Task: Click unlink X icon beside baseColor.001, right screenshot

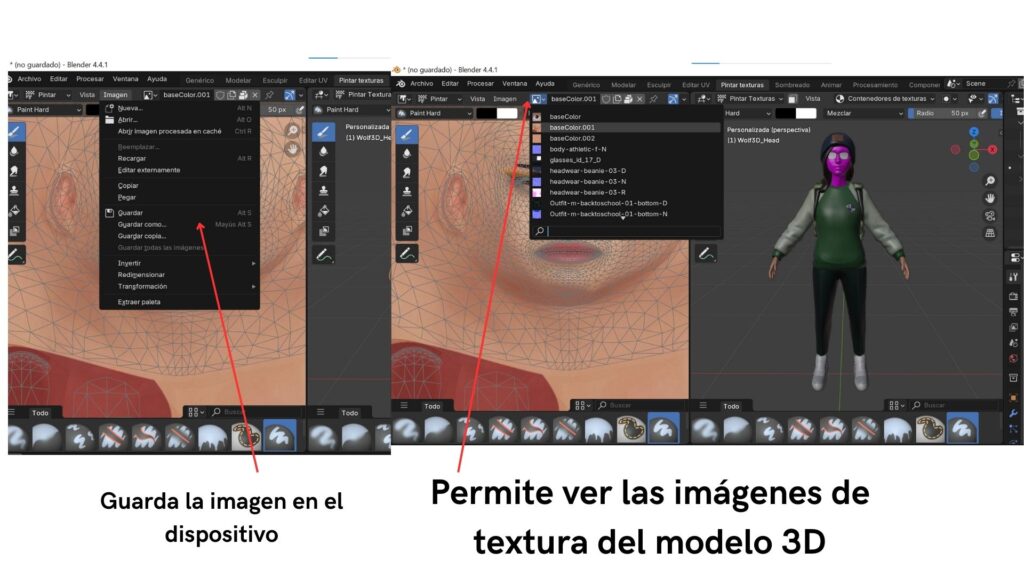Action: (x=640, y=99)
